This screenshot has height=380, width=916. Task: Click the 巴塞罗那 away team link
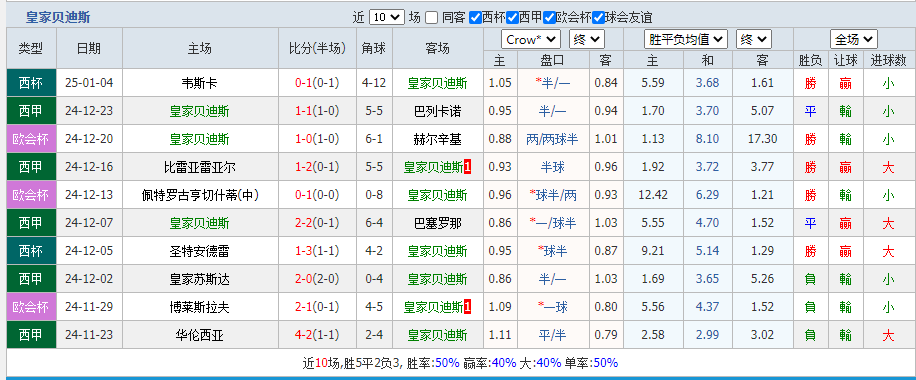coord(438,223)
